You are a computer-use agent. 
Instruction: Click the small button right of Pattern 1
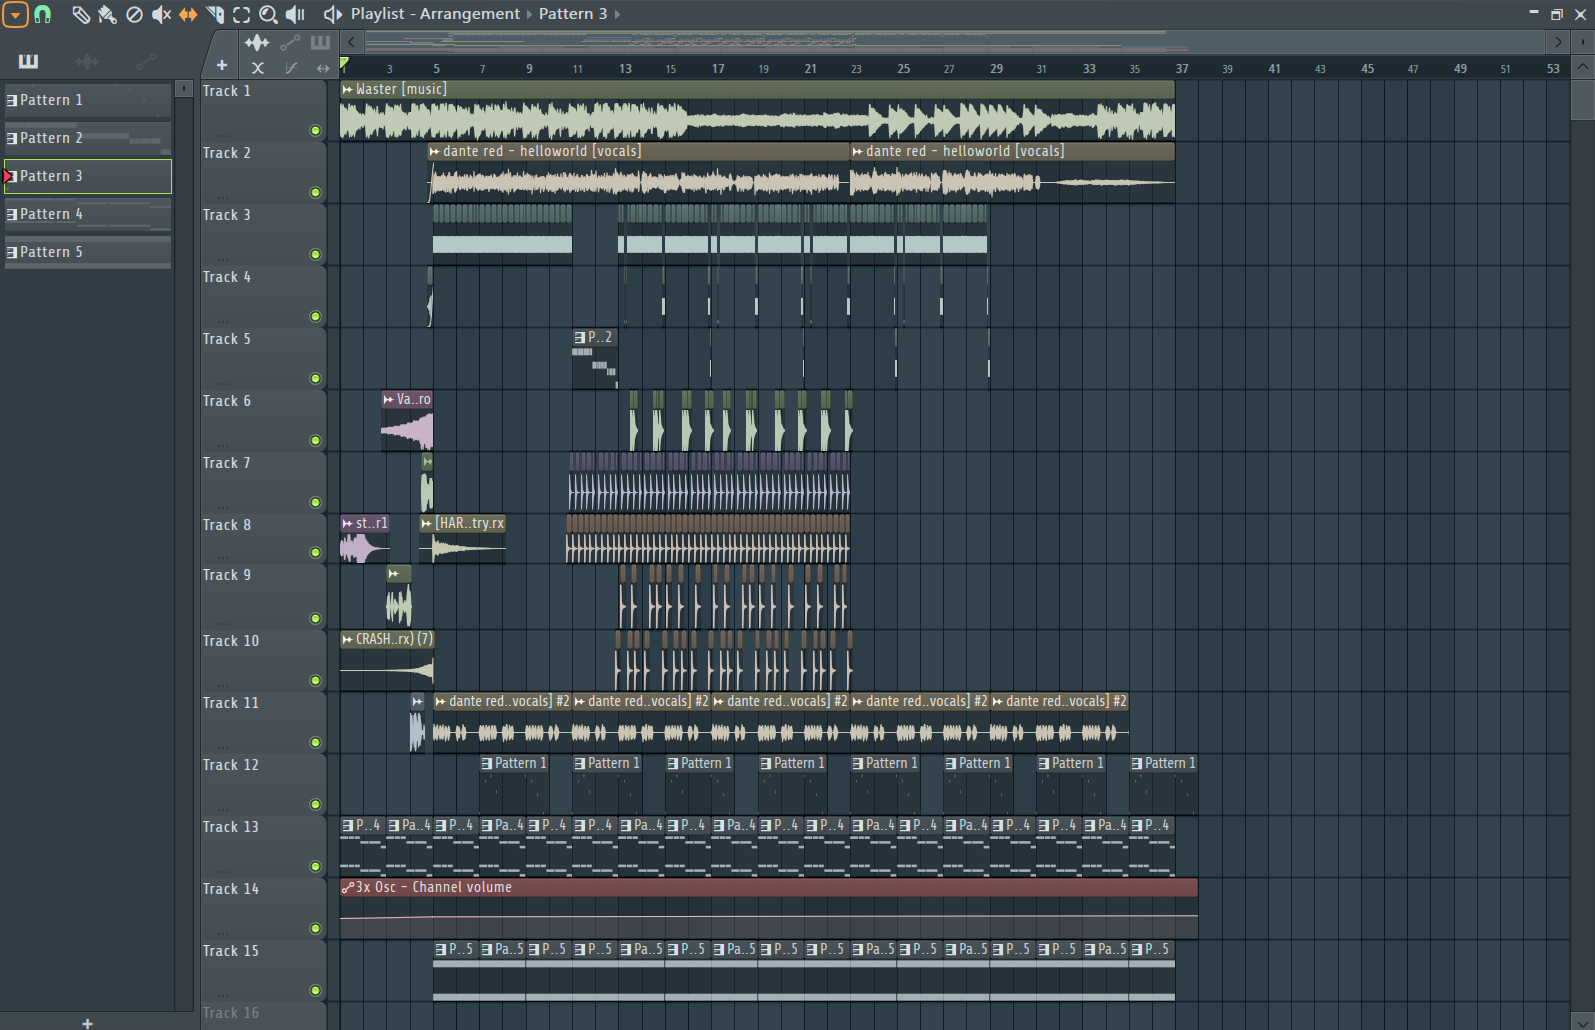point(184,89)
